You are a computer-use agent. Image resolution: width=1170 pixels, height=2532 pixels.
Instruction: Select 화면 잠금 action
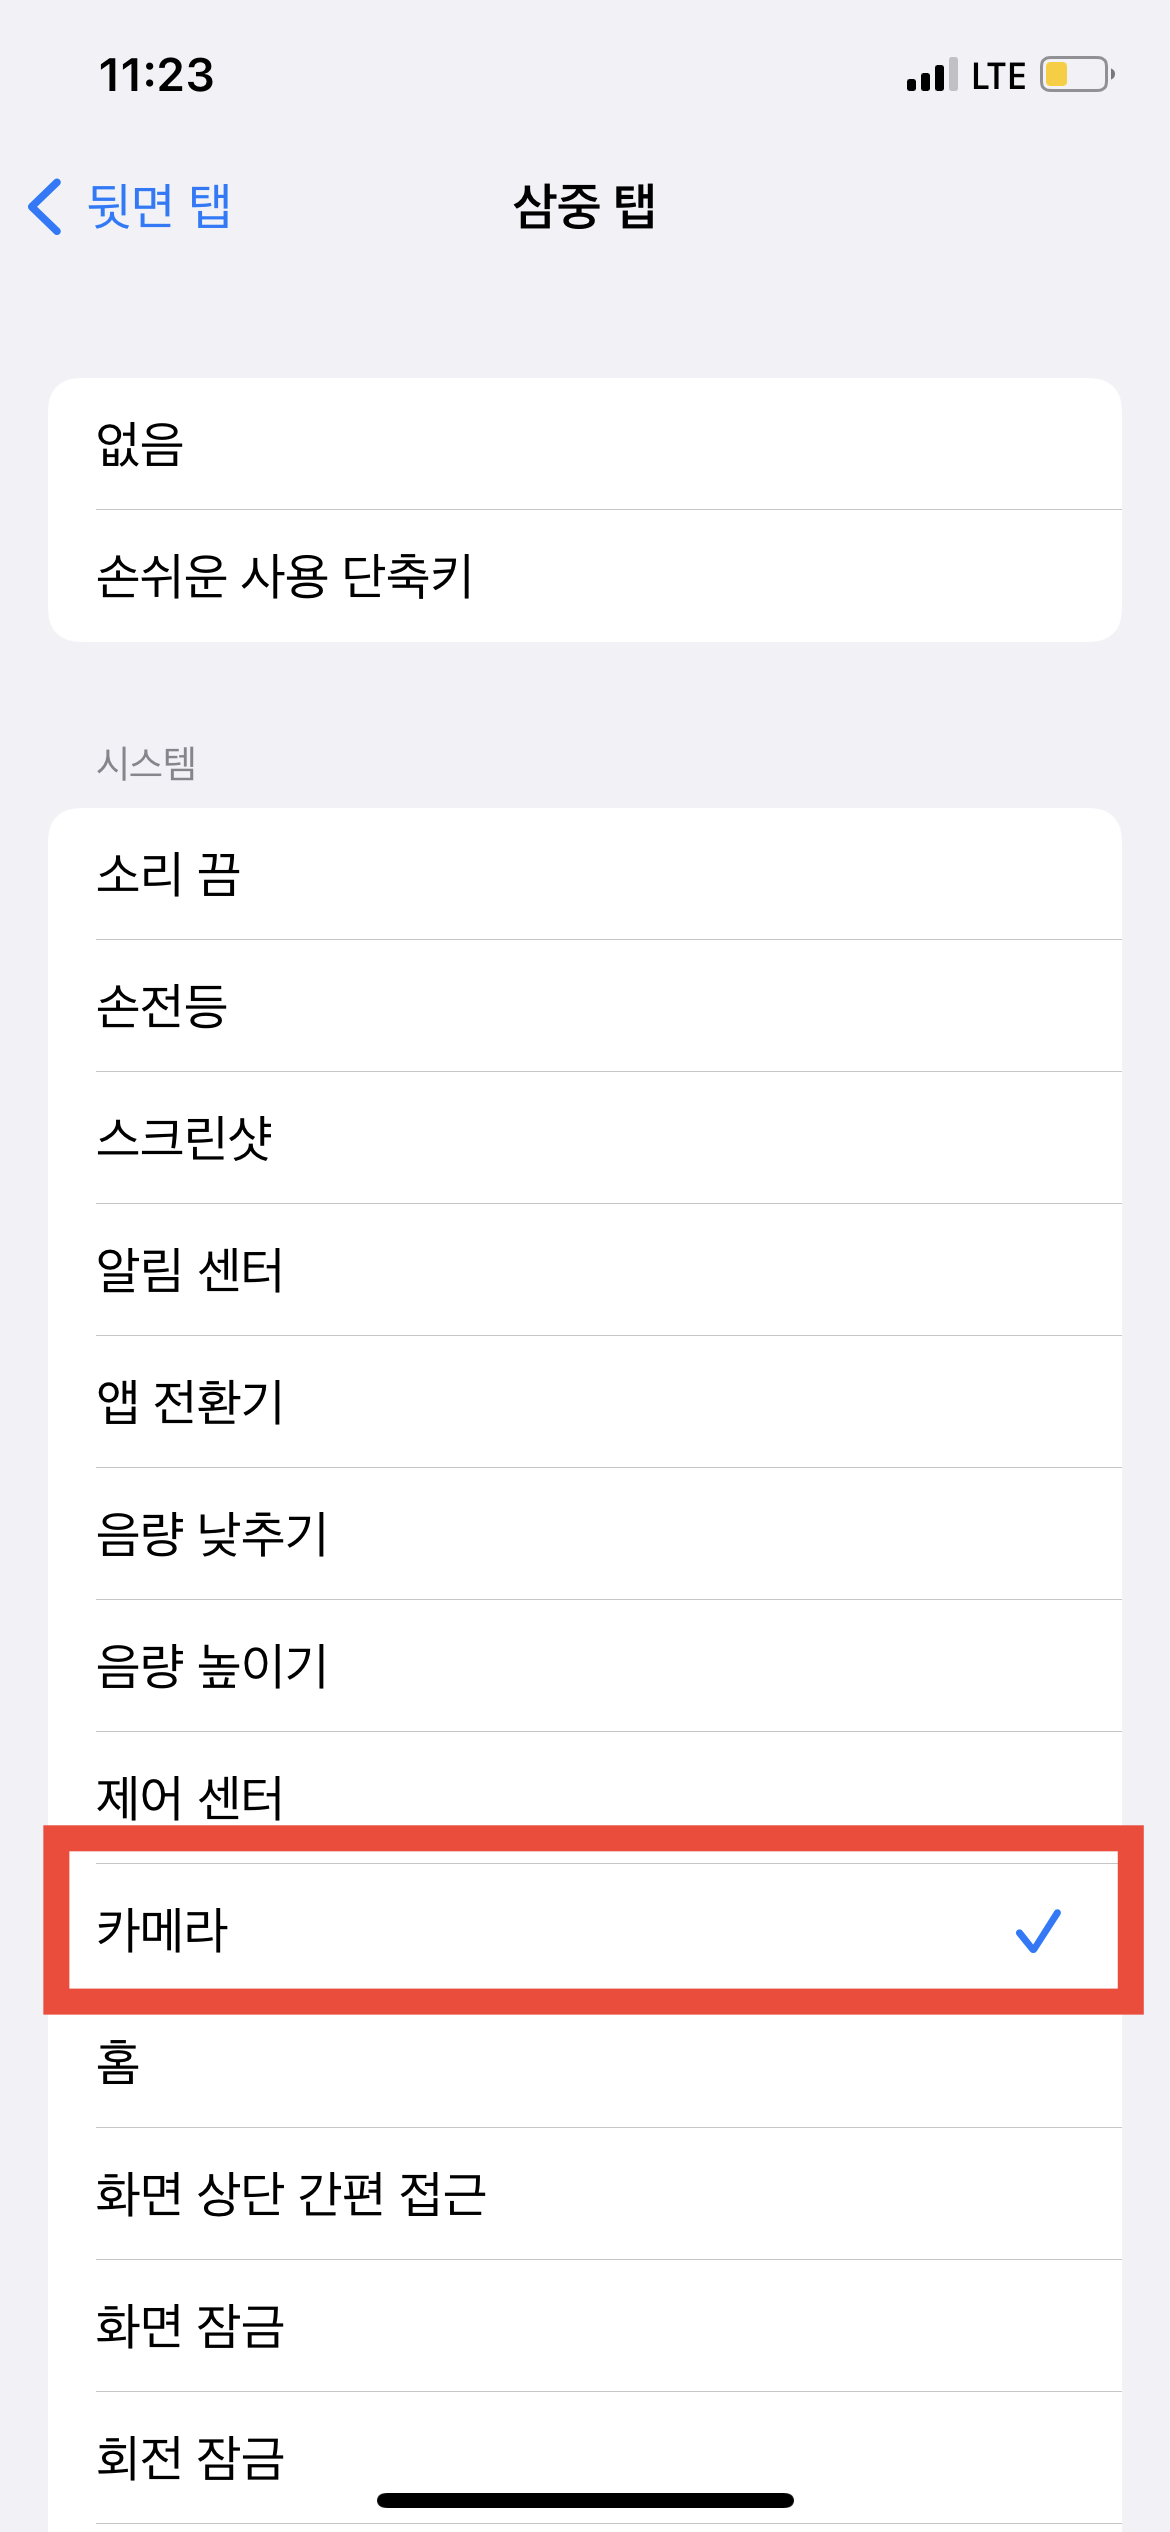[585, 2326]
